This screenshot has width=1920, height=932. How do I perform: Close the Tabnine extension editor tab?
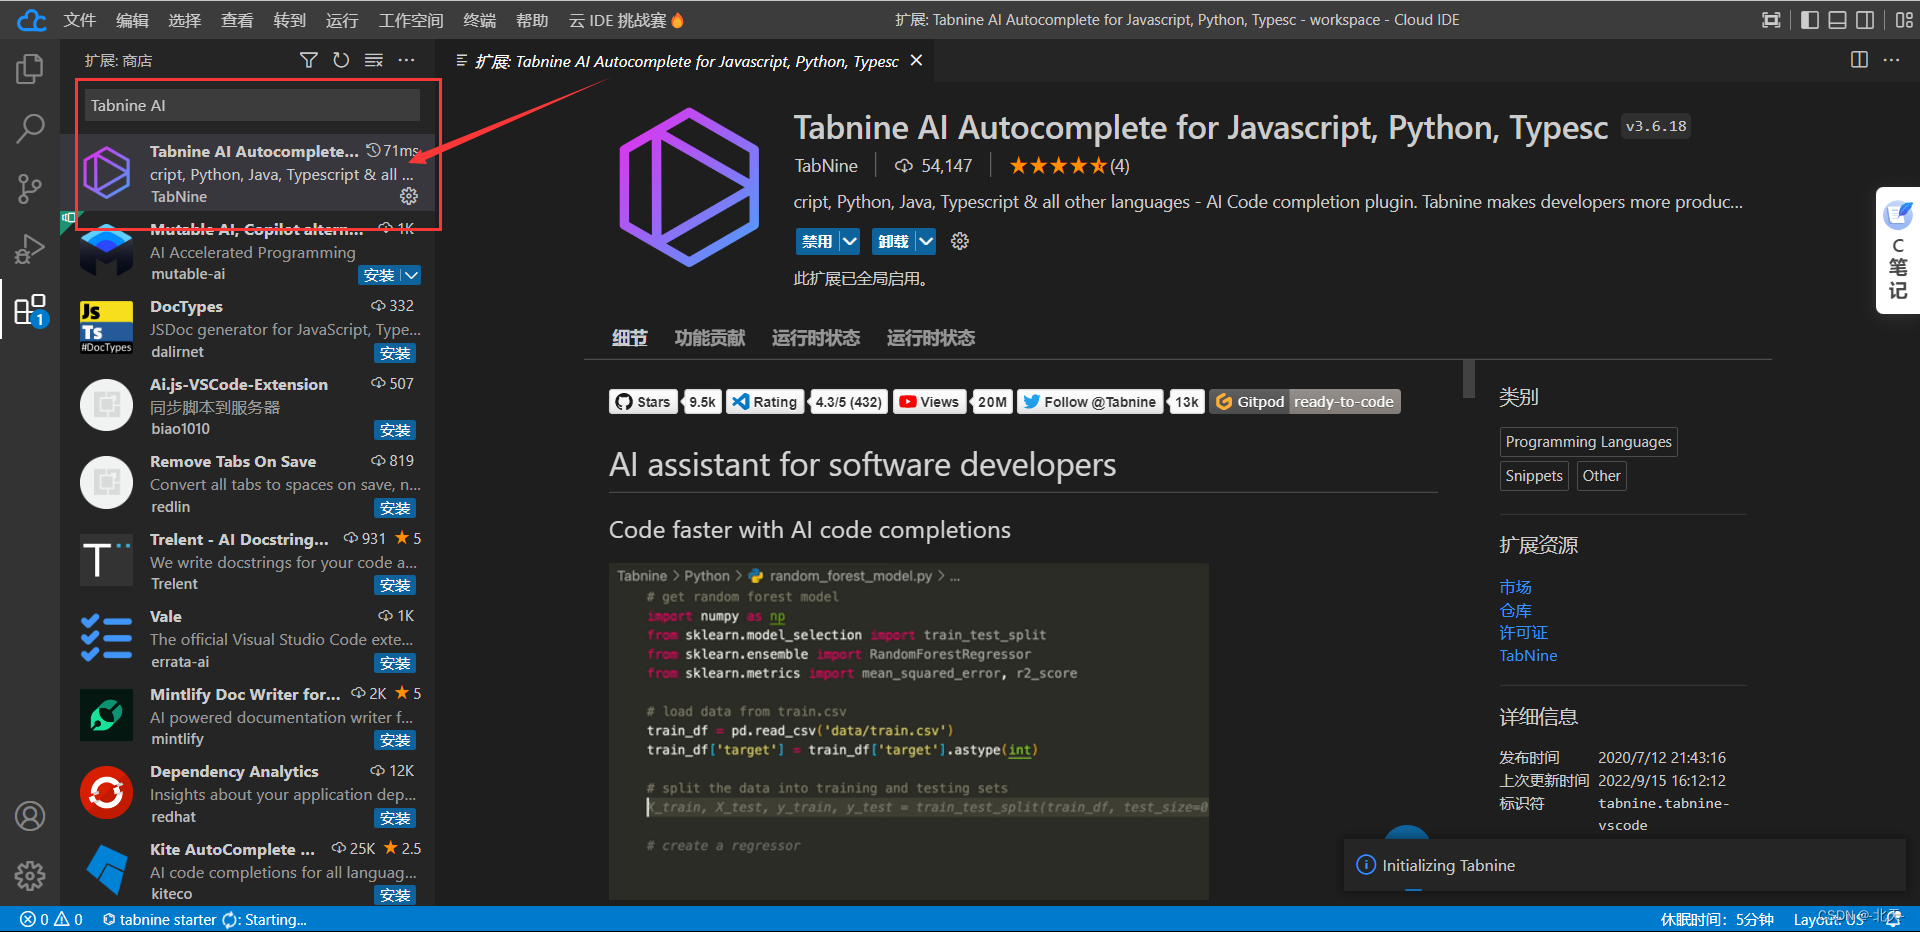(x=916, y=61)
